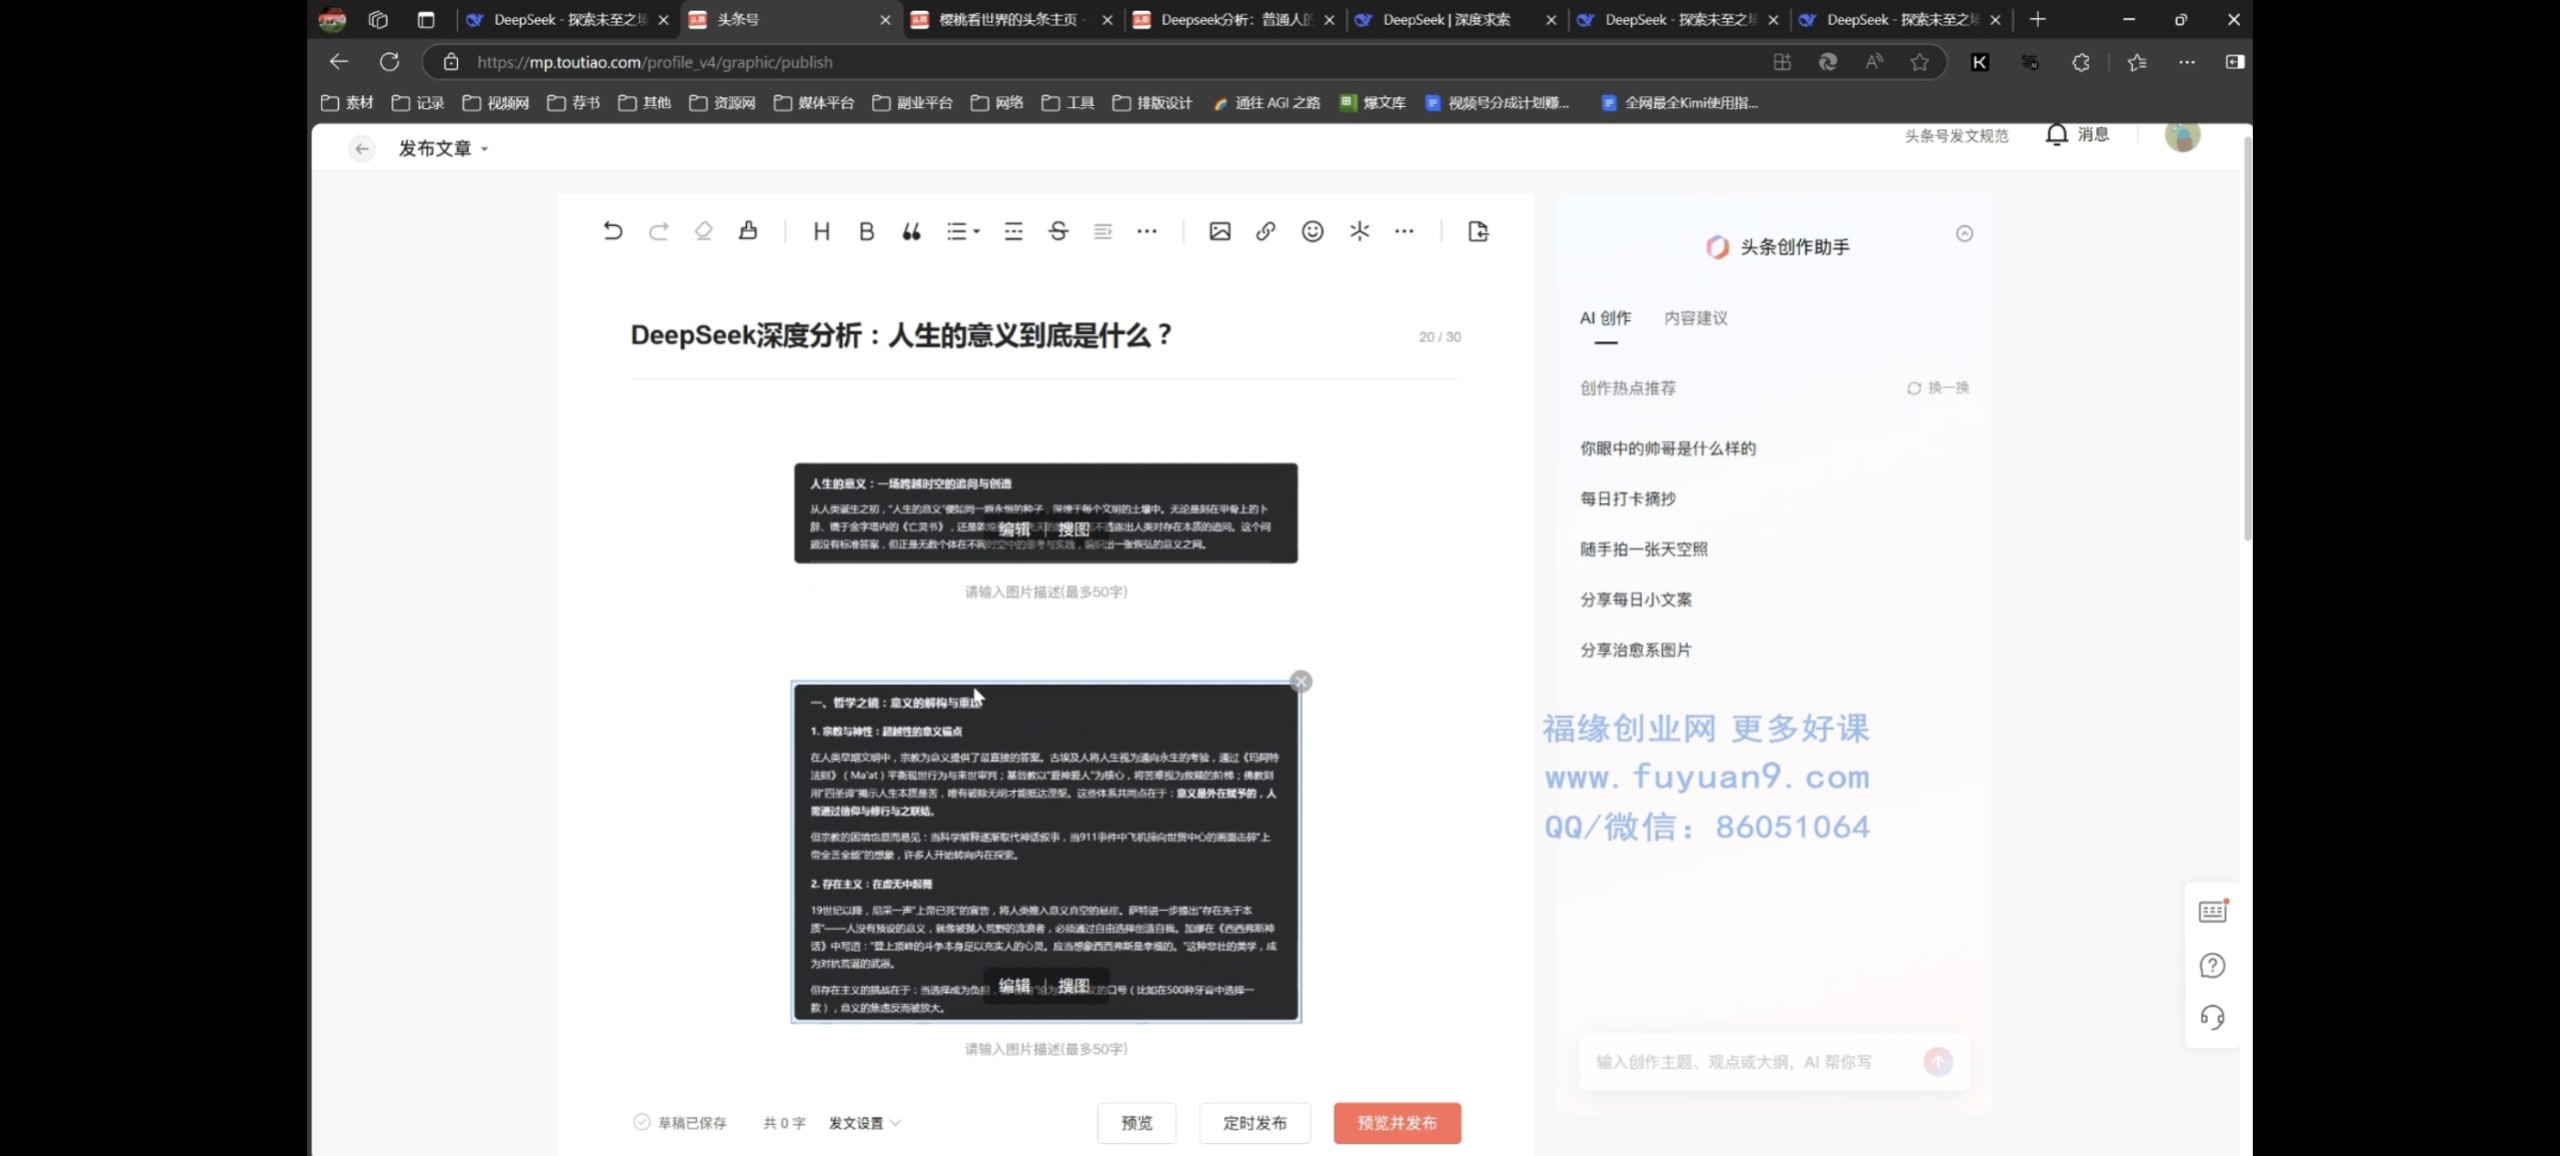Open the insert image tool

pos(1219,232)
